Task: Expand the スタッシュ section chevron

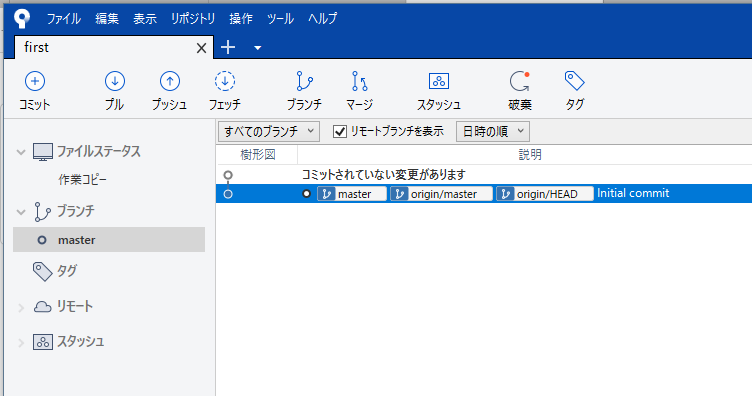Action: click(x=21, y=343)
